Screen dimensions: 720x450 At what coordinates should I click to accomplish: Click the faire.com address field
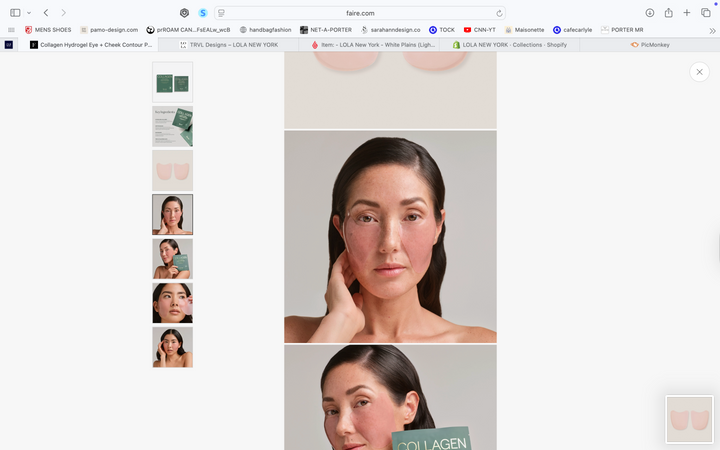pos(360,13)
